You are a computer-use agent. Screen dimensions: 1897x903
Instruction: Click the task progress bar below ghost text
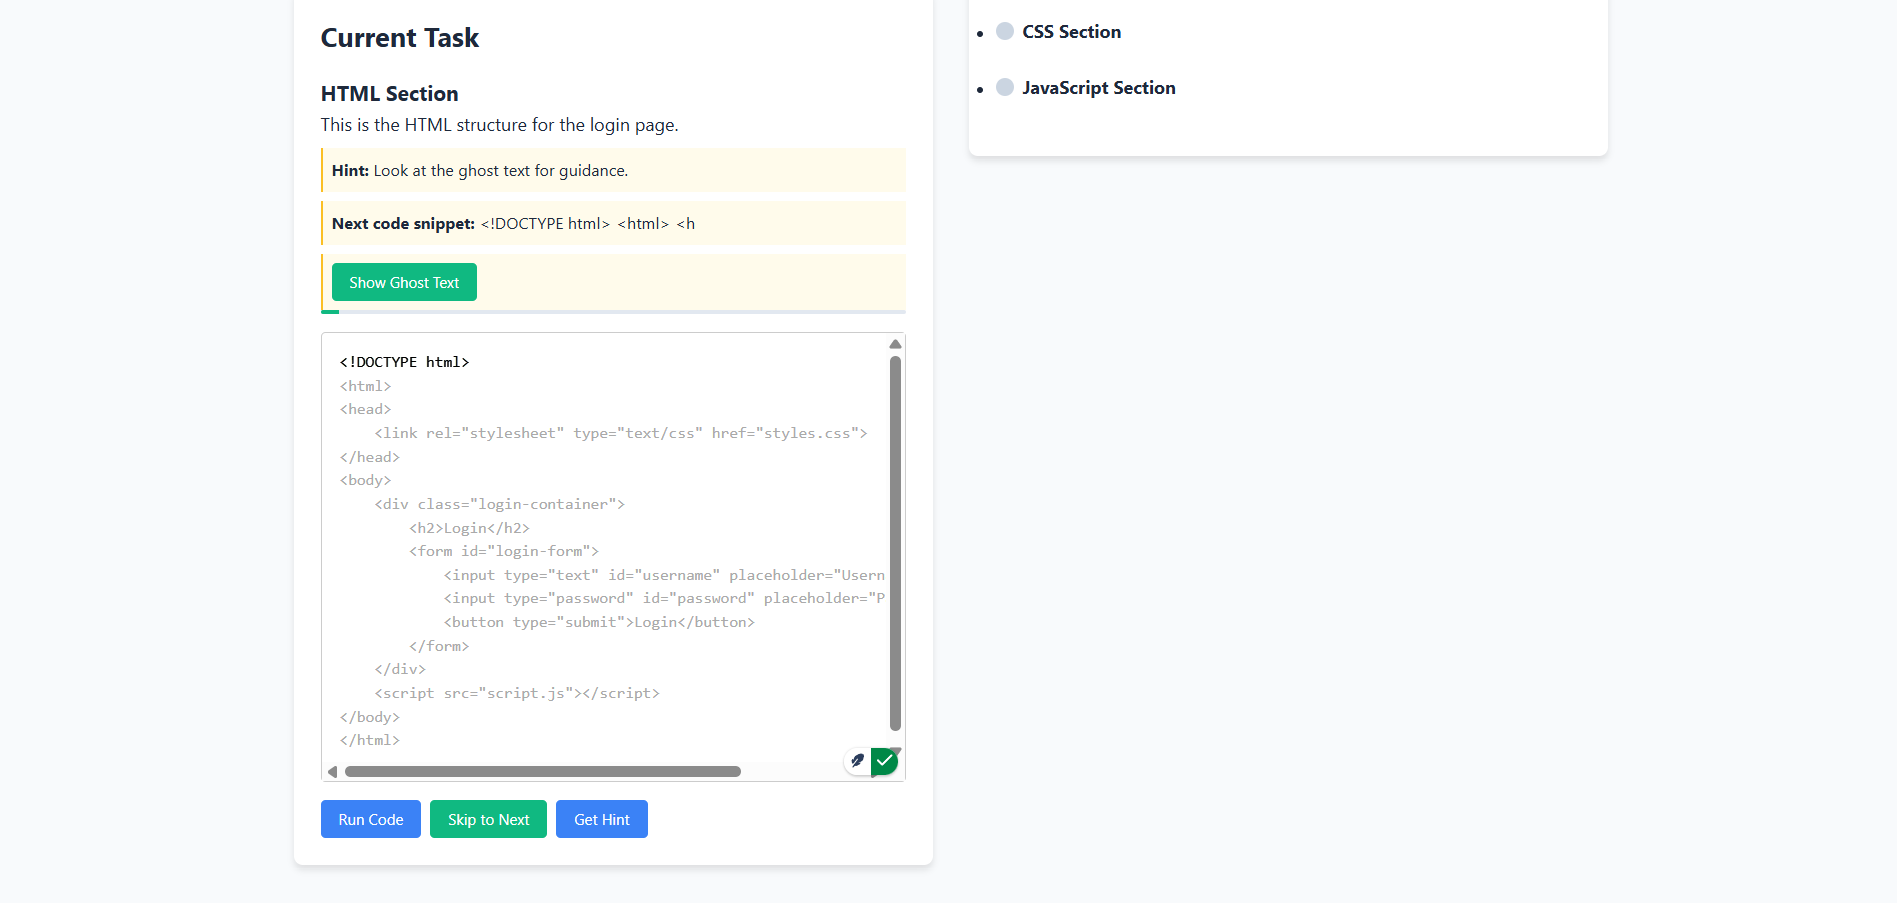click(613, 312)
